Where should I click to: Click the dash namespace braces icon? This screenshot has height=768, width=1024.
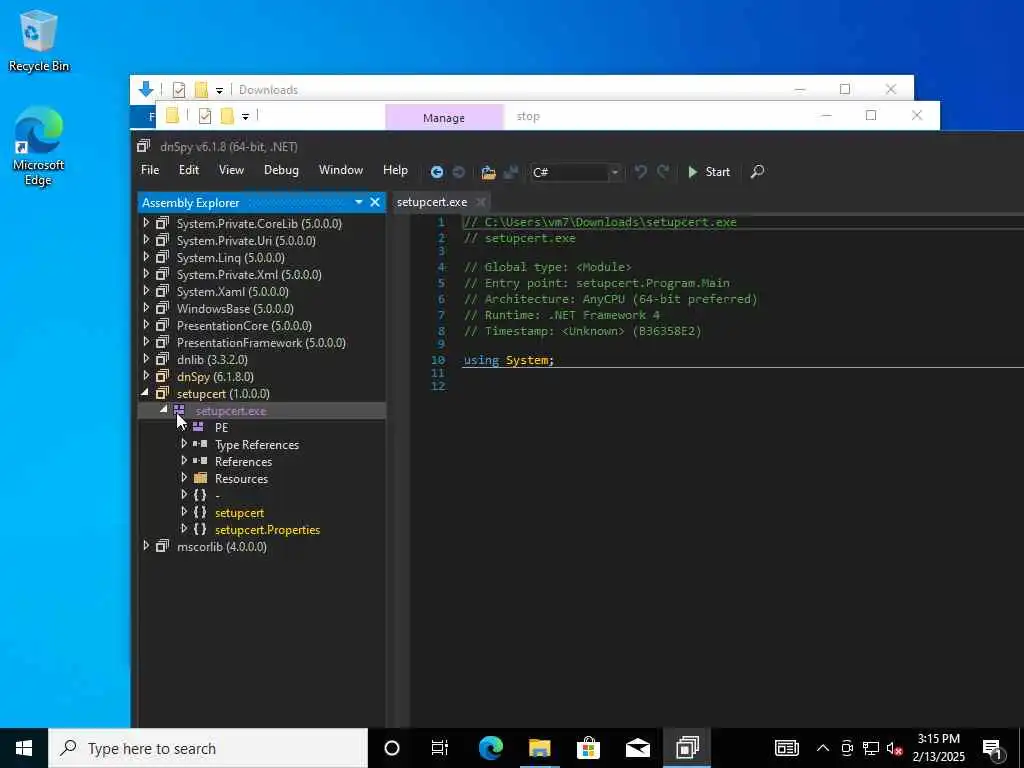click(200, 495)
